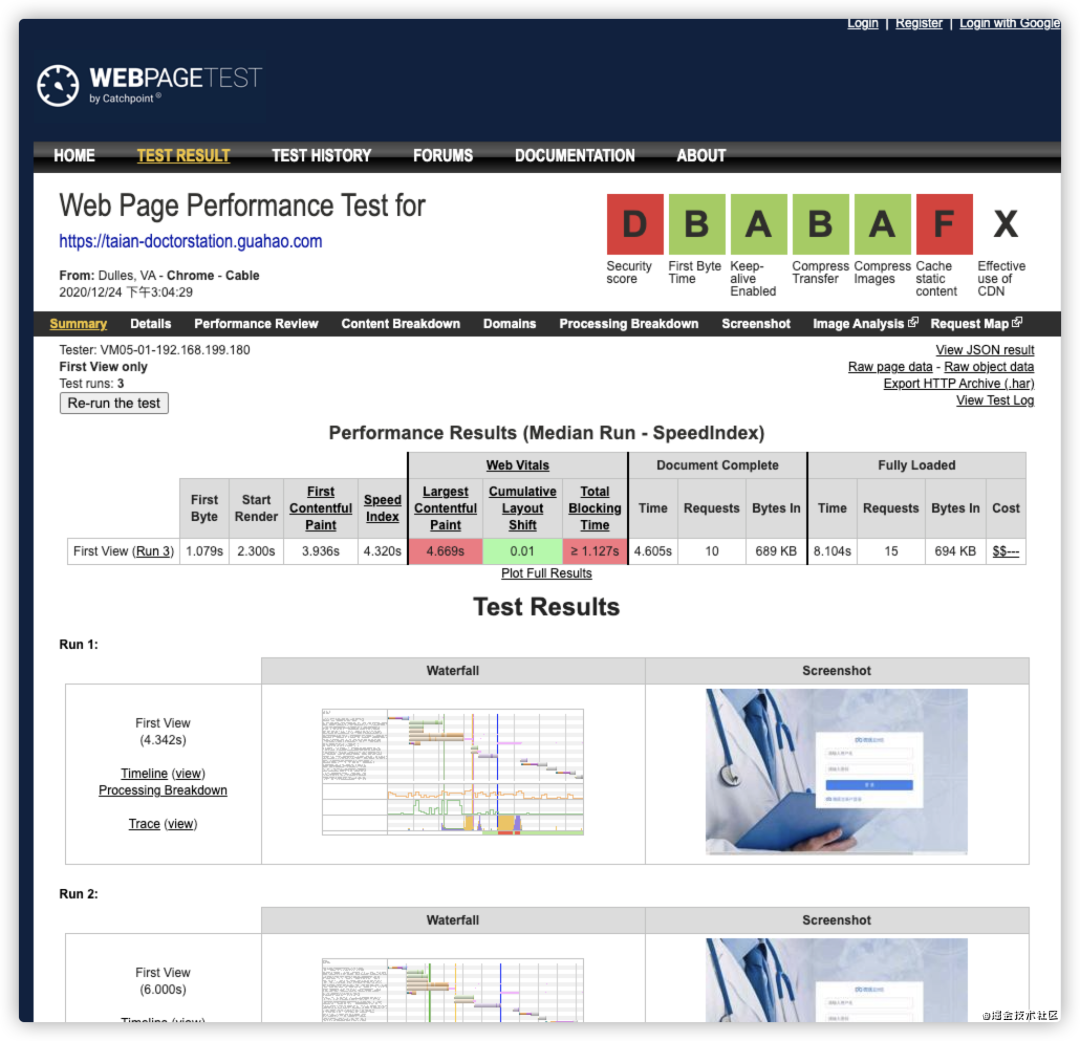The width and height of the screenshot is (1080, 1041).
Task: Click the ≥ 1.127s Total Blocking Time cell
Action: pyautogui.click(x=595, y=551)
